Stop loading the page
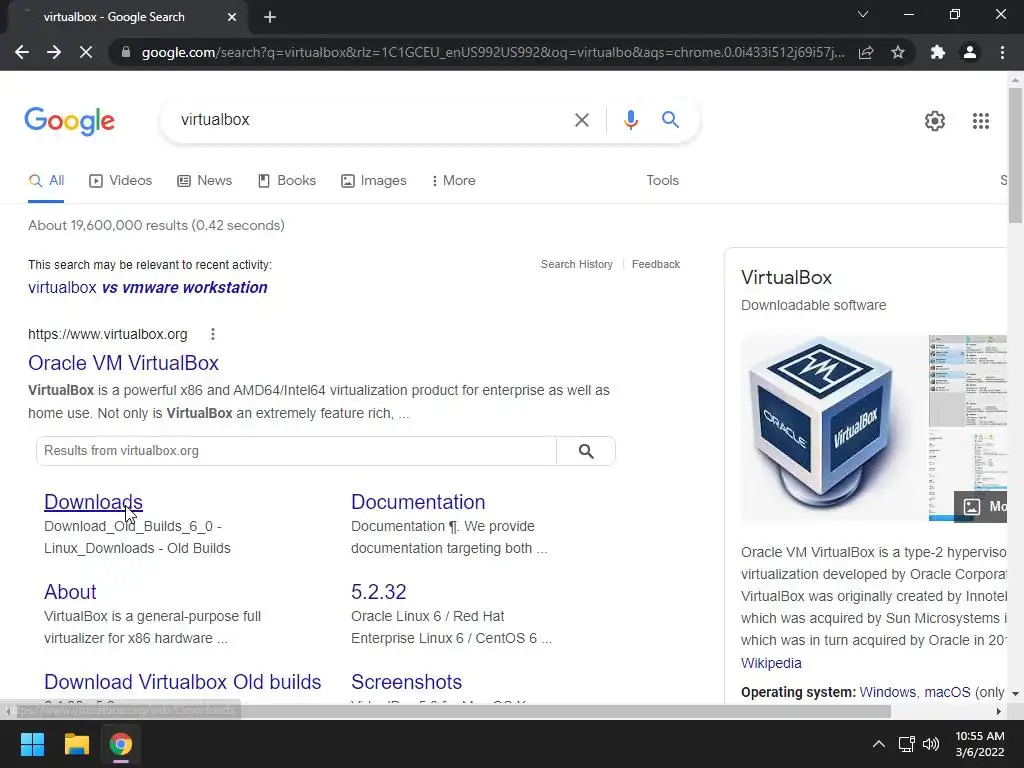This screenshot has height=768, width=1024. [86, 52]
